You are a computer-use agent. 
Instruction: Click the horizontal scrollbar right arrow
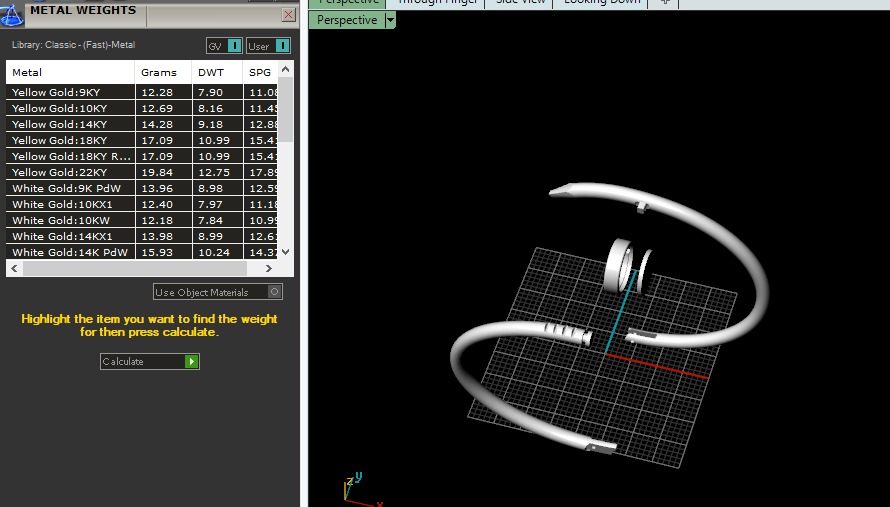268,268
